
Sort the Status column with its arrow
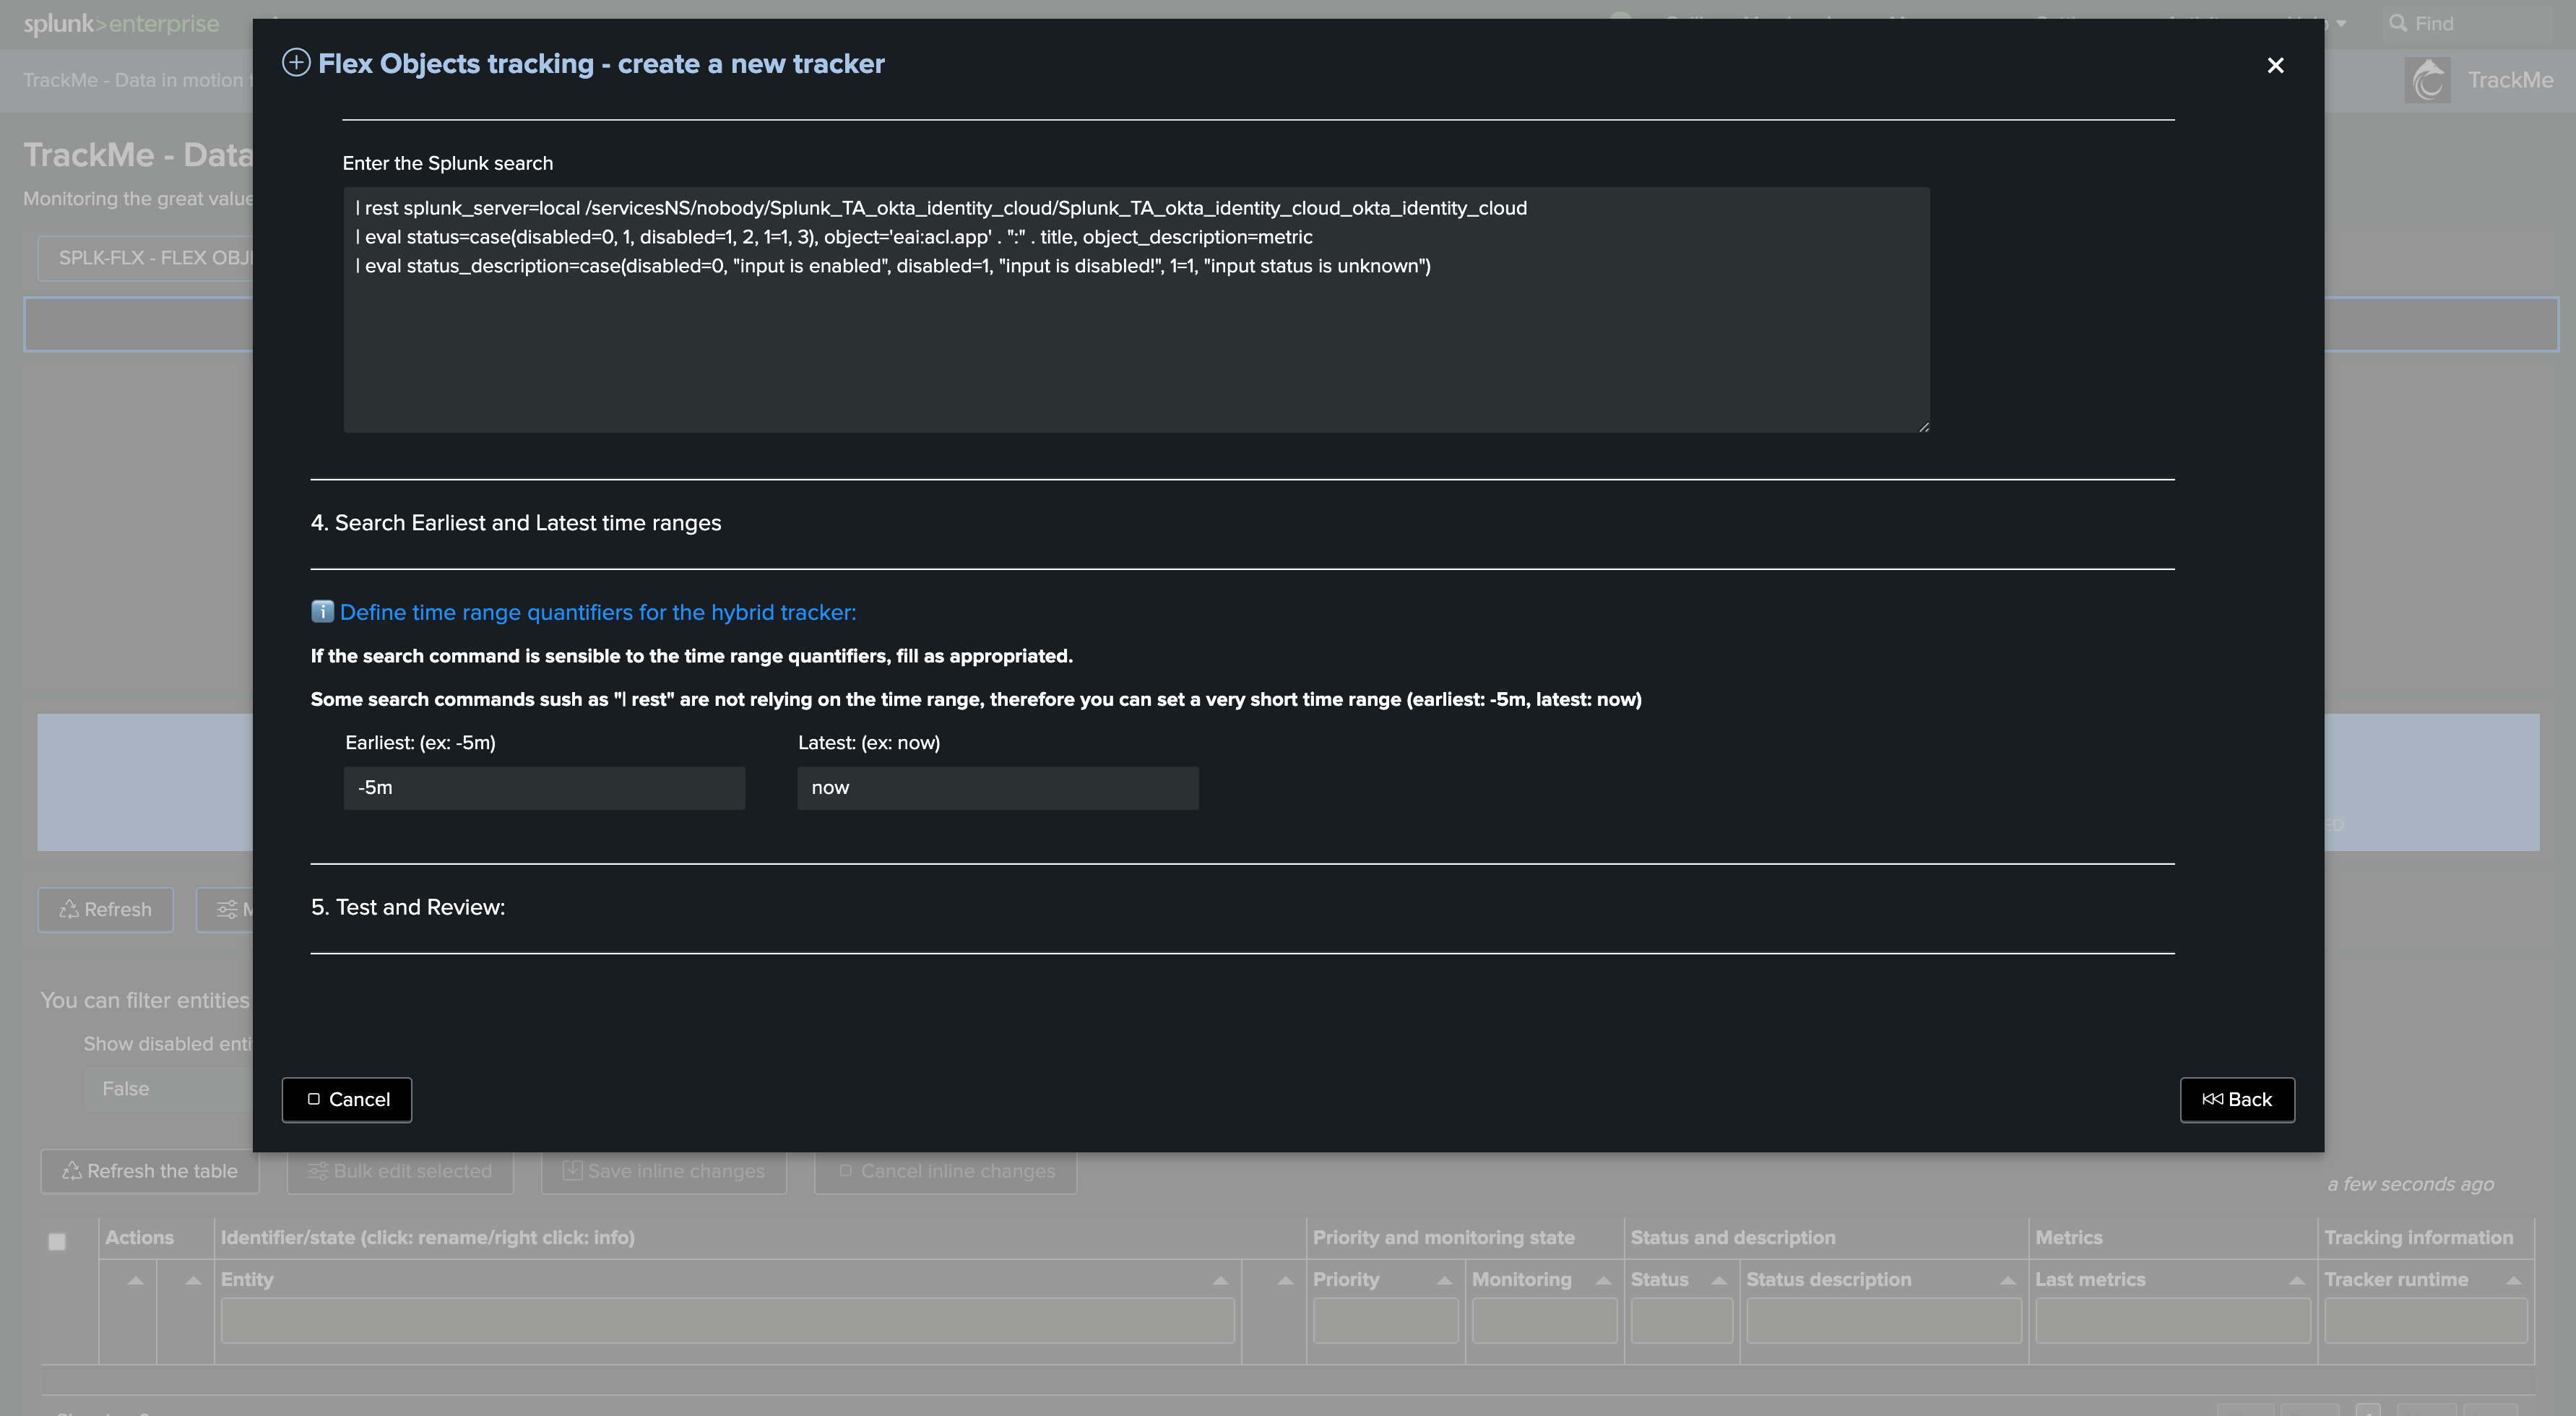pos(1719,1281)
